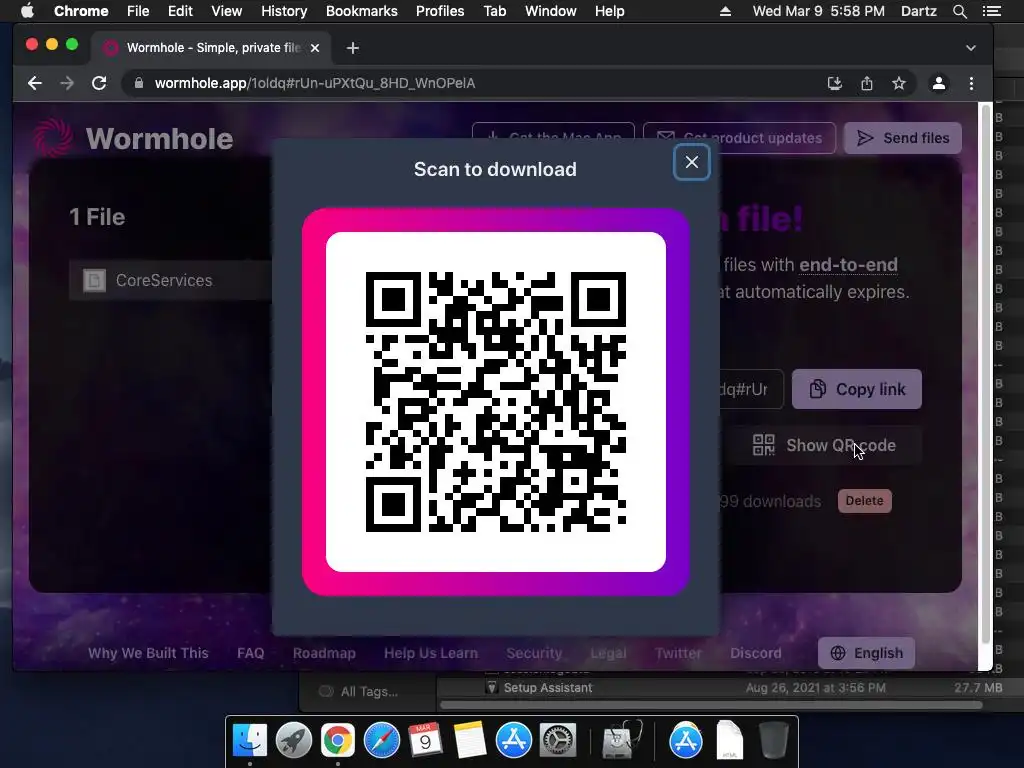
Task: Bookmark this page with the star icon
Action: (899, 83)
